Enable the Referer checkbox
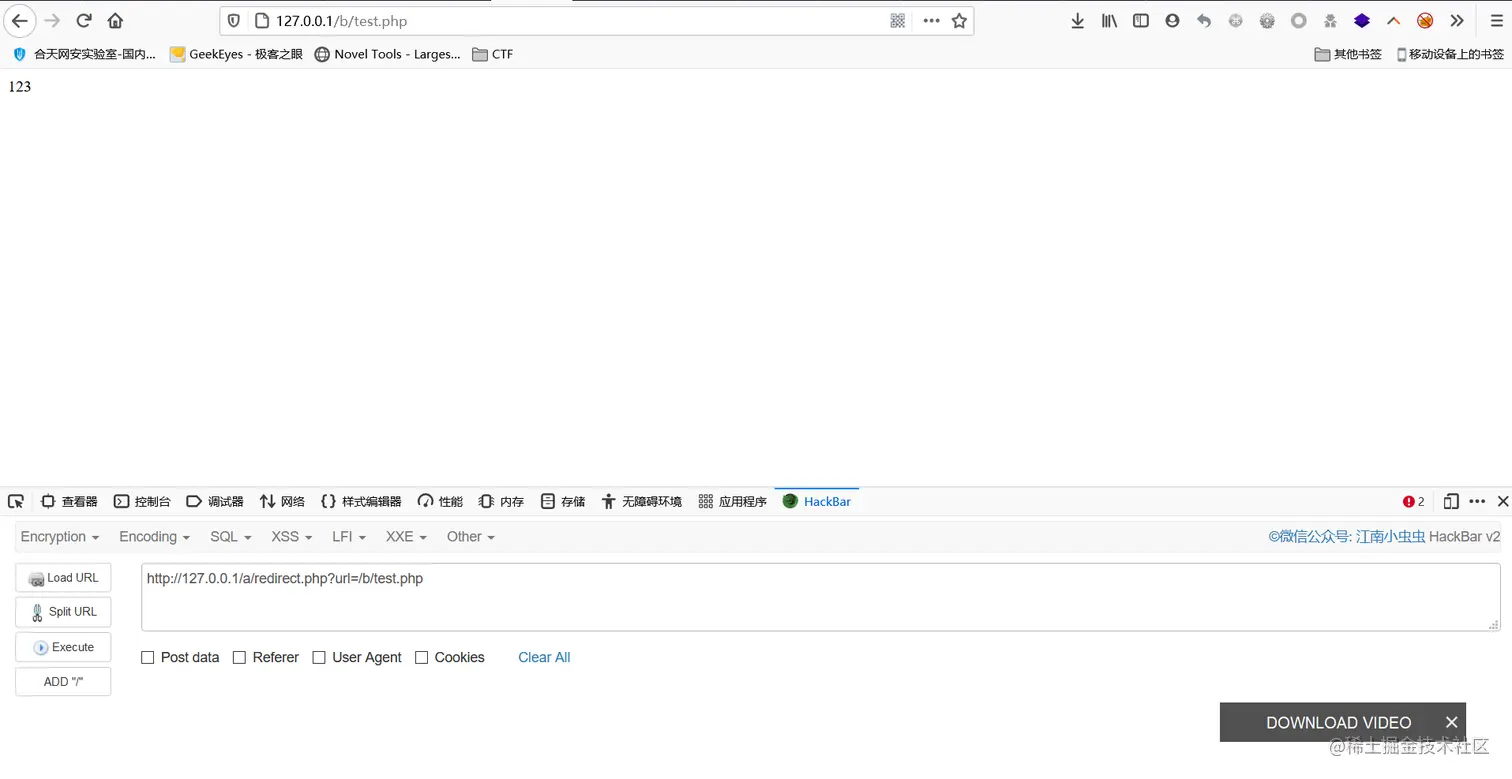1512x779 pixels. click(239, 657)
